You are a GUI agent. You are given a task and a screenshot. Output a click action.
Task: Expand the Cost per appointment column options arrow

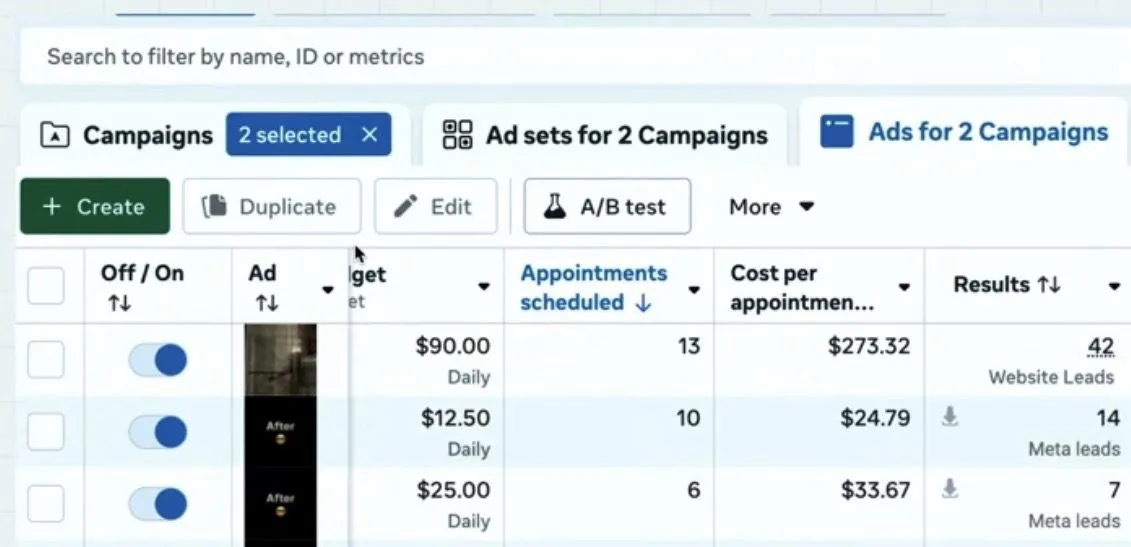pos(904,288)
